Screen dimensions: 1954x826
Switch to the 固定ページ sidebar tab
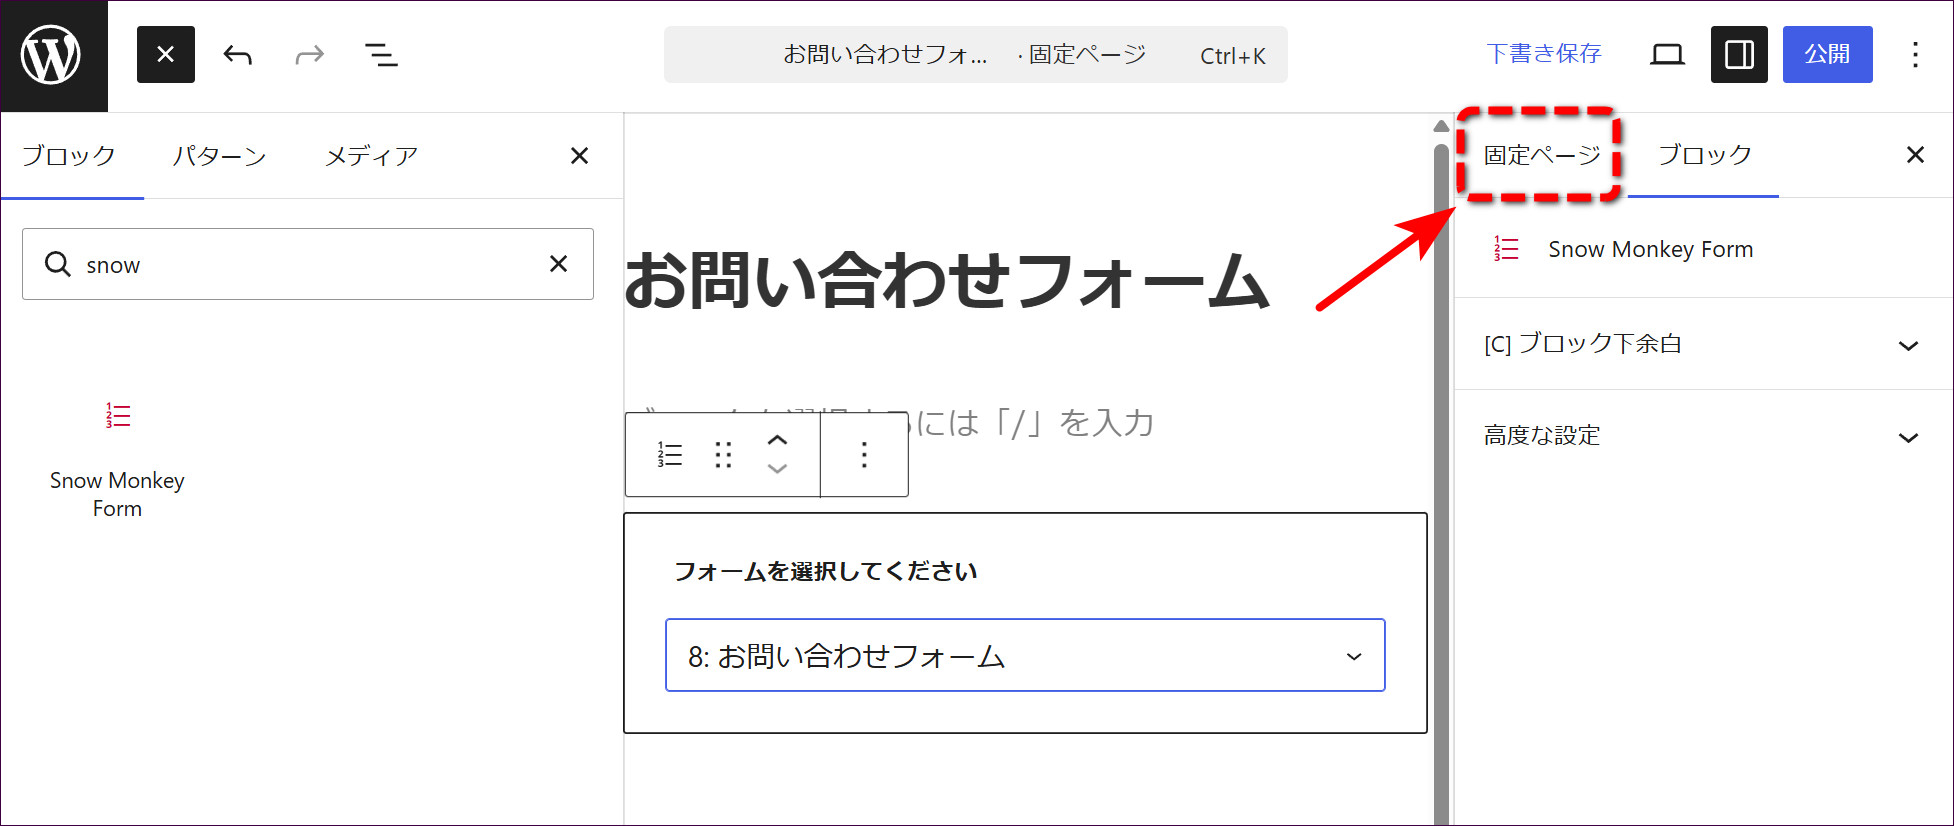coord(1542,155)
